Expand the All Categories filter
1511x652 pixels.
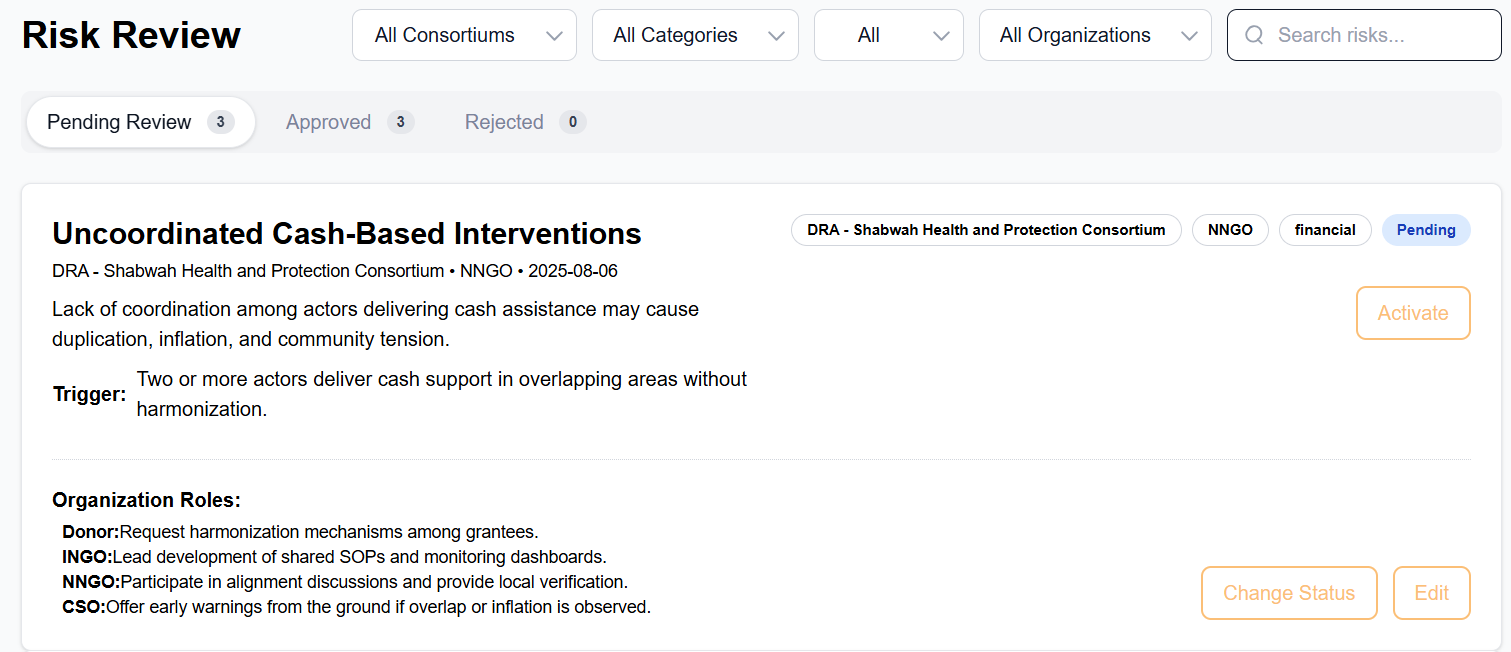click(x=695, y=35)
